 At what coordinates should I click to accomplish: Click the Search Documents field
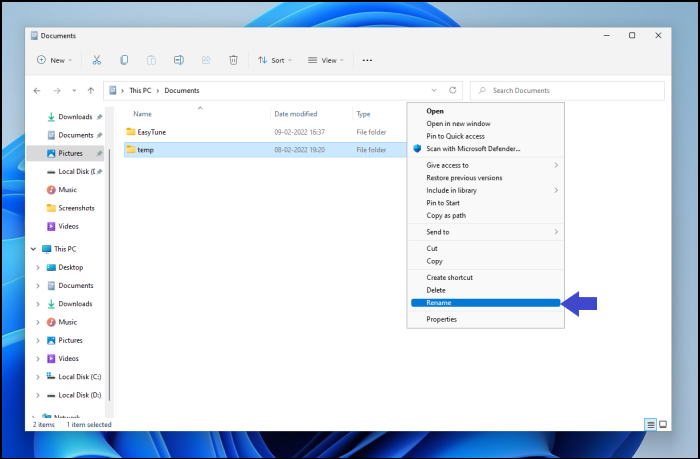[x=566, y=91]
